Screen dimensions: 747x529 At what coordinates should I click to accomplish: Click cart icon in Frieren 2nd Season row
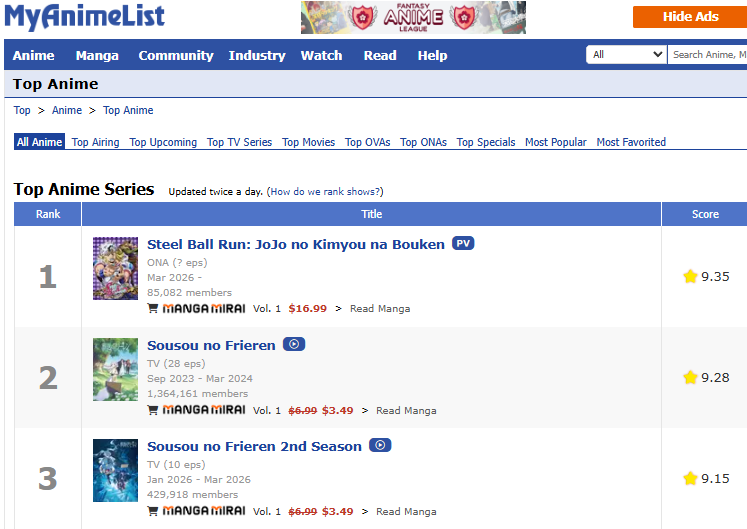152,511
